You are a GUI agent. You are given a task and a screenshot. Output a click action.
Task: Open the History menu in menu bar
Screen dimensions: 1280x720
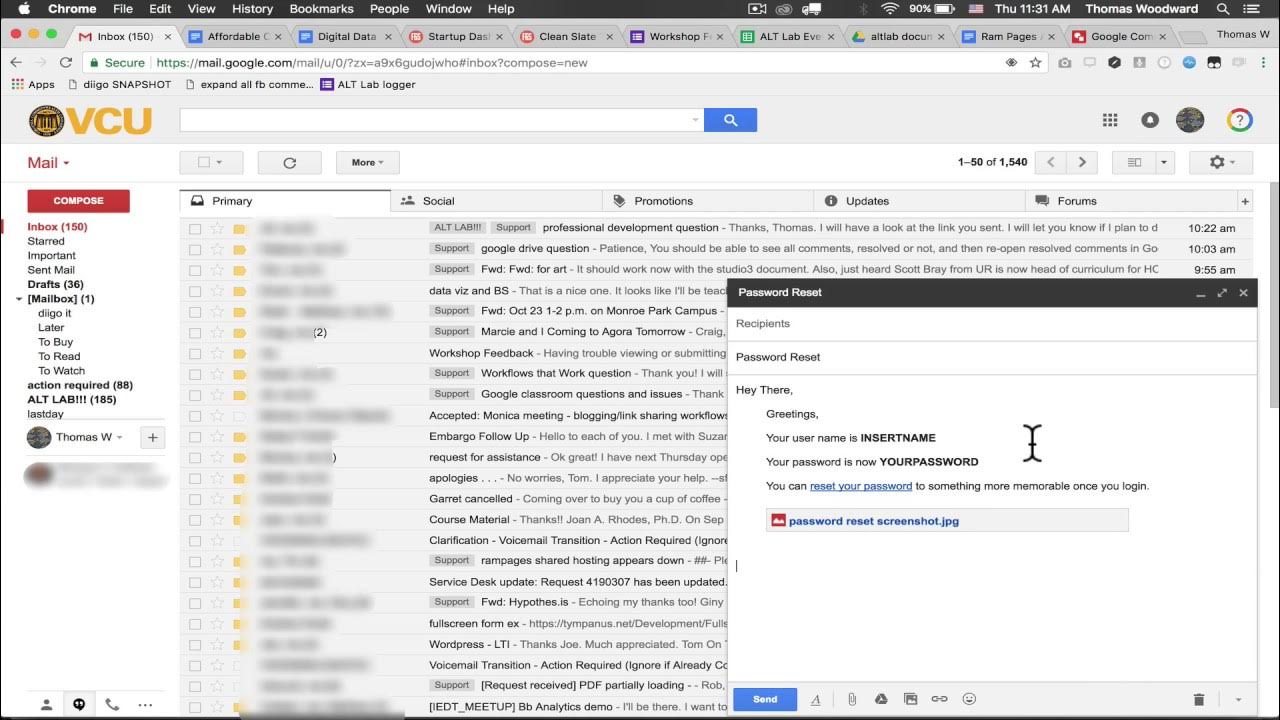click(252, 9)
